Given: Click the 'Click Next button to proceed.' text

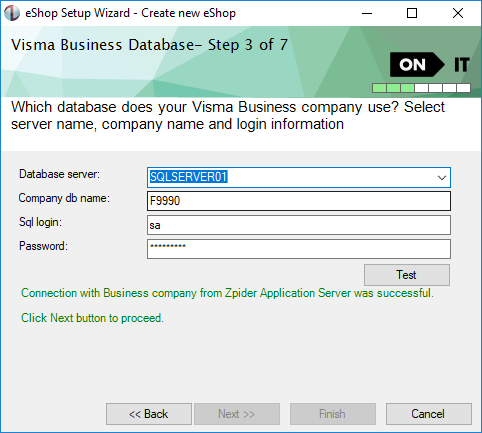Looking at the screenshot, I should [92, 318].
